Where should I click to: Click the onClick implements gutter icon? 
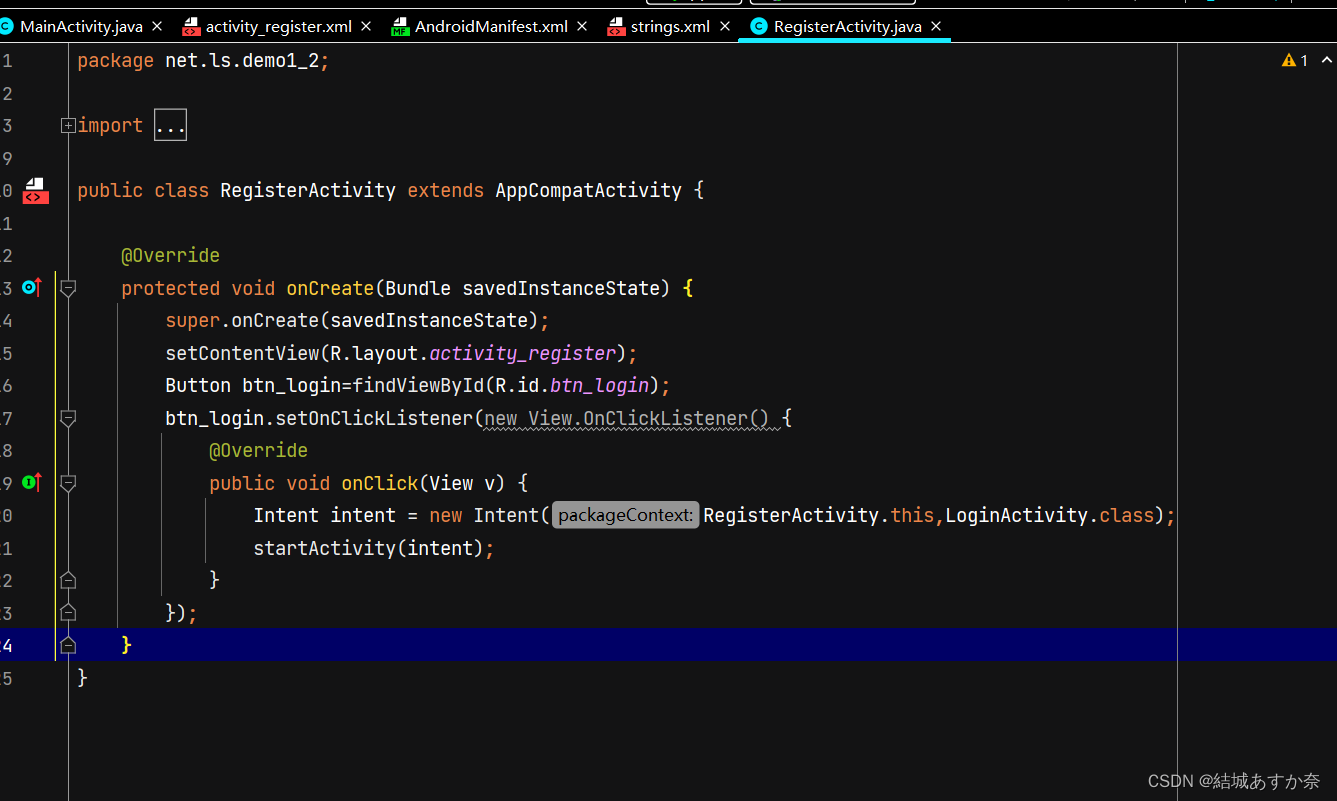click(x=32, y=483)
